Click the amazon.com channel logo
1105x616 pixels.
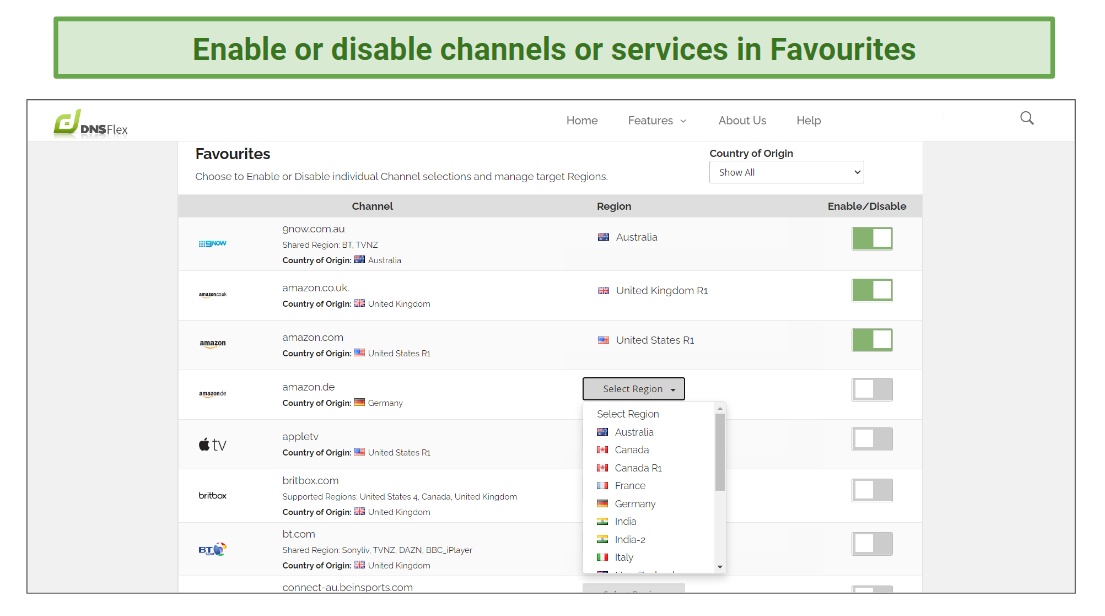point(212,344)
